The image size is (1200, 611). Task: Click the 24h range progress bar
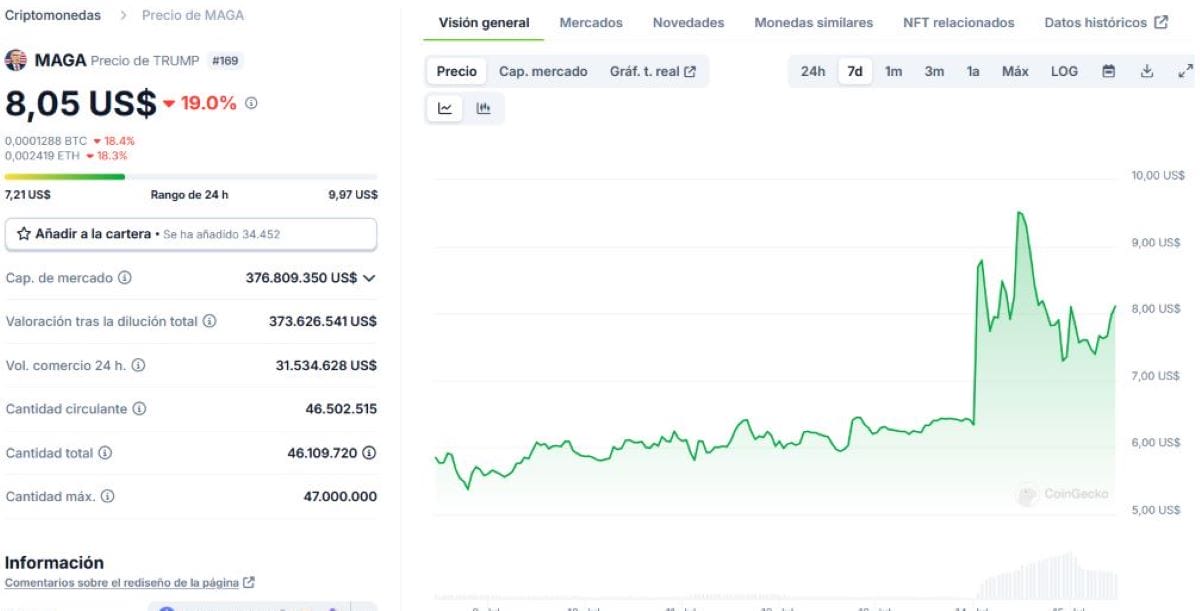pos(191,177)
